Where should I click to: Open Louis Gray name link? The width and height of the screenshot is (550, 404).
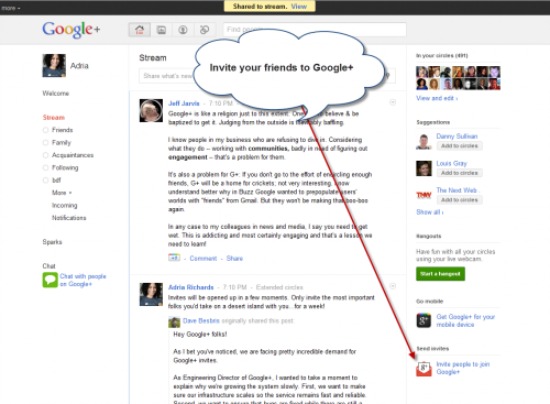(x=451, y=163)
